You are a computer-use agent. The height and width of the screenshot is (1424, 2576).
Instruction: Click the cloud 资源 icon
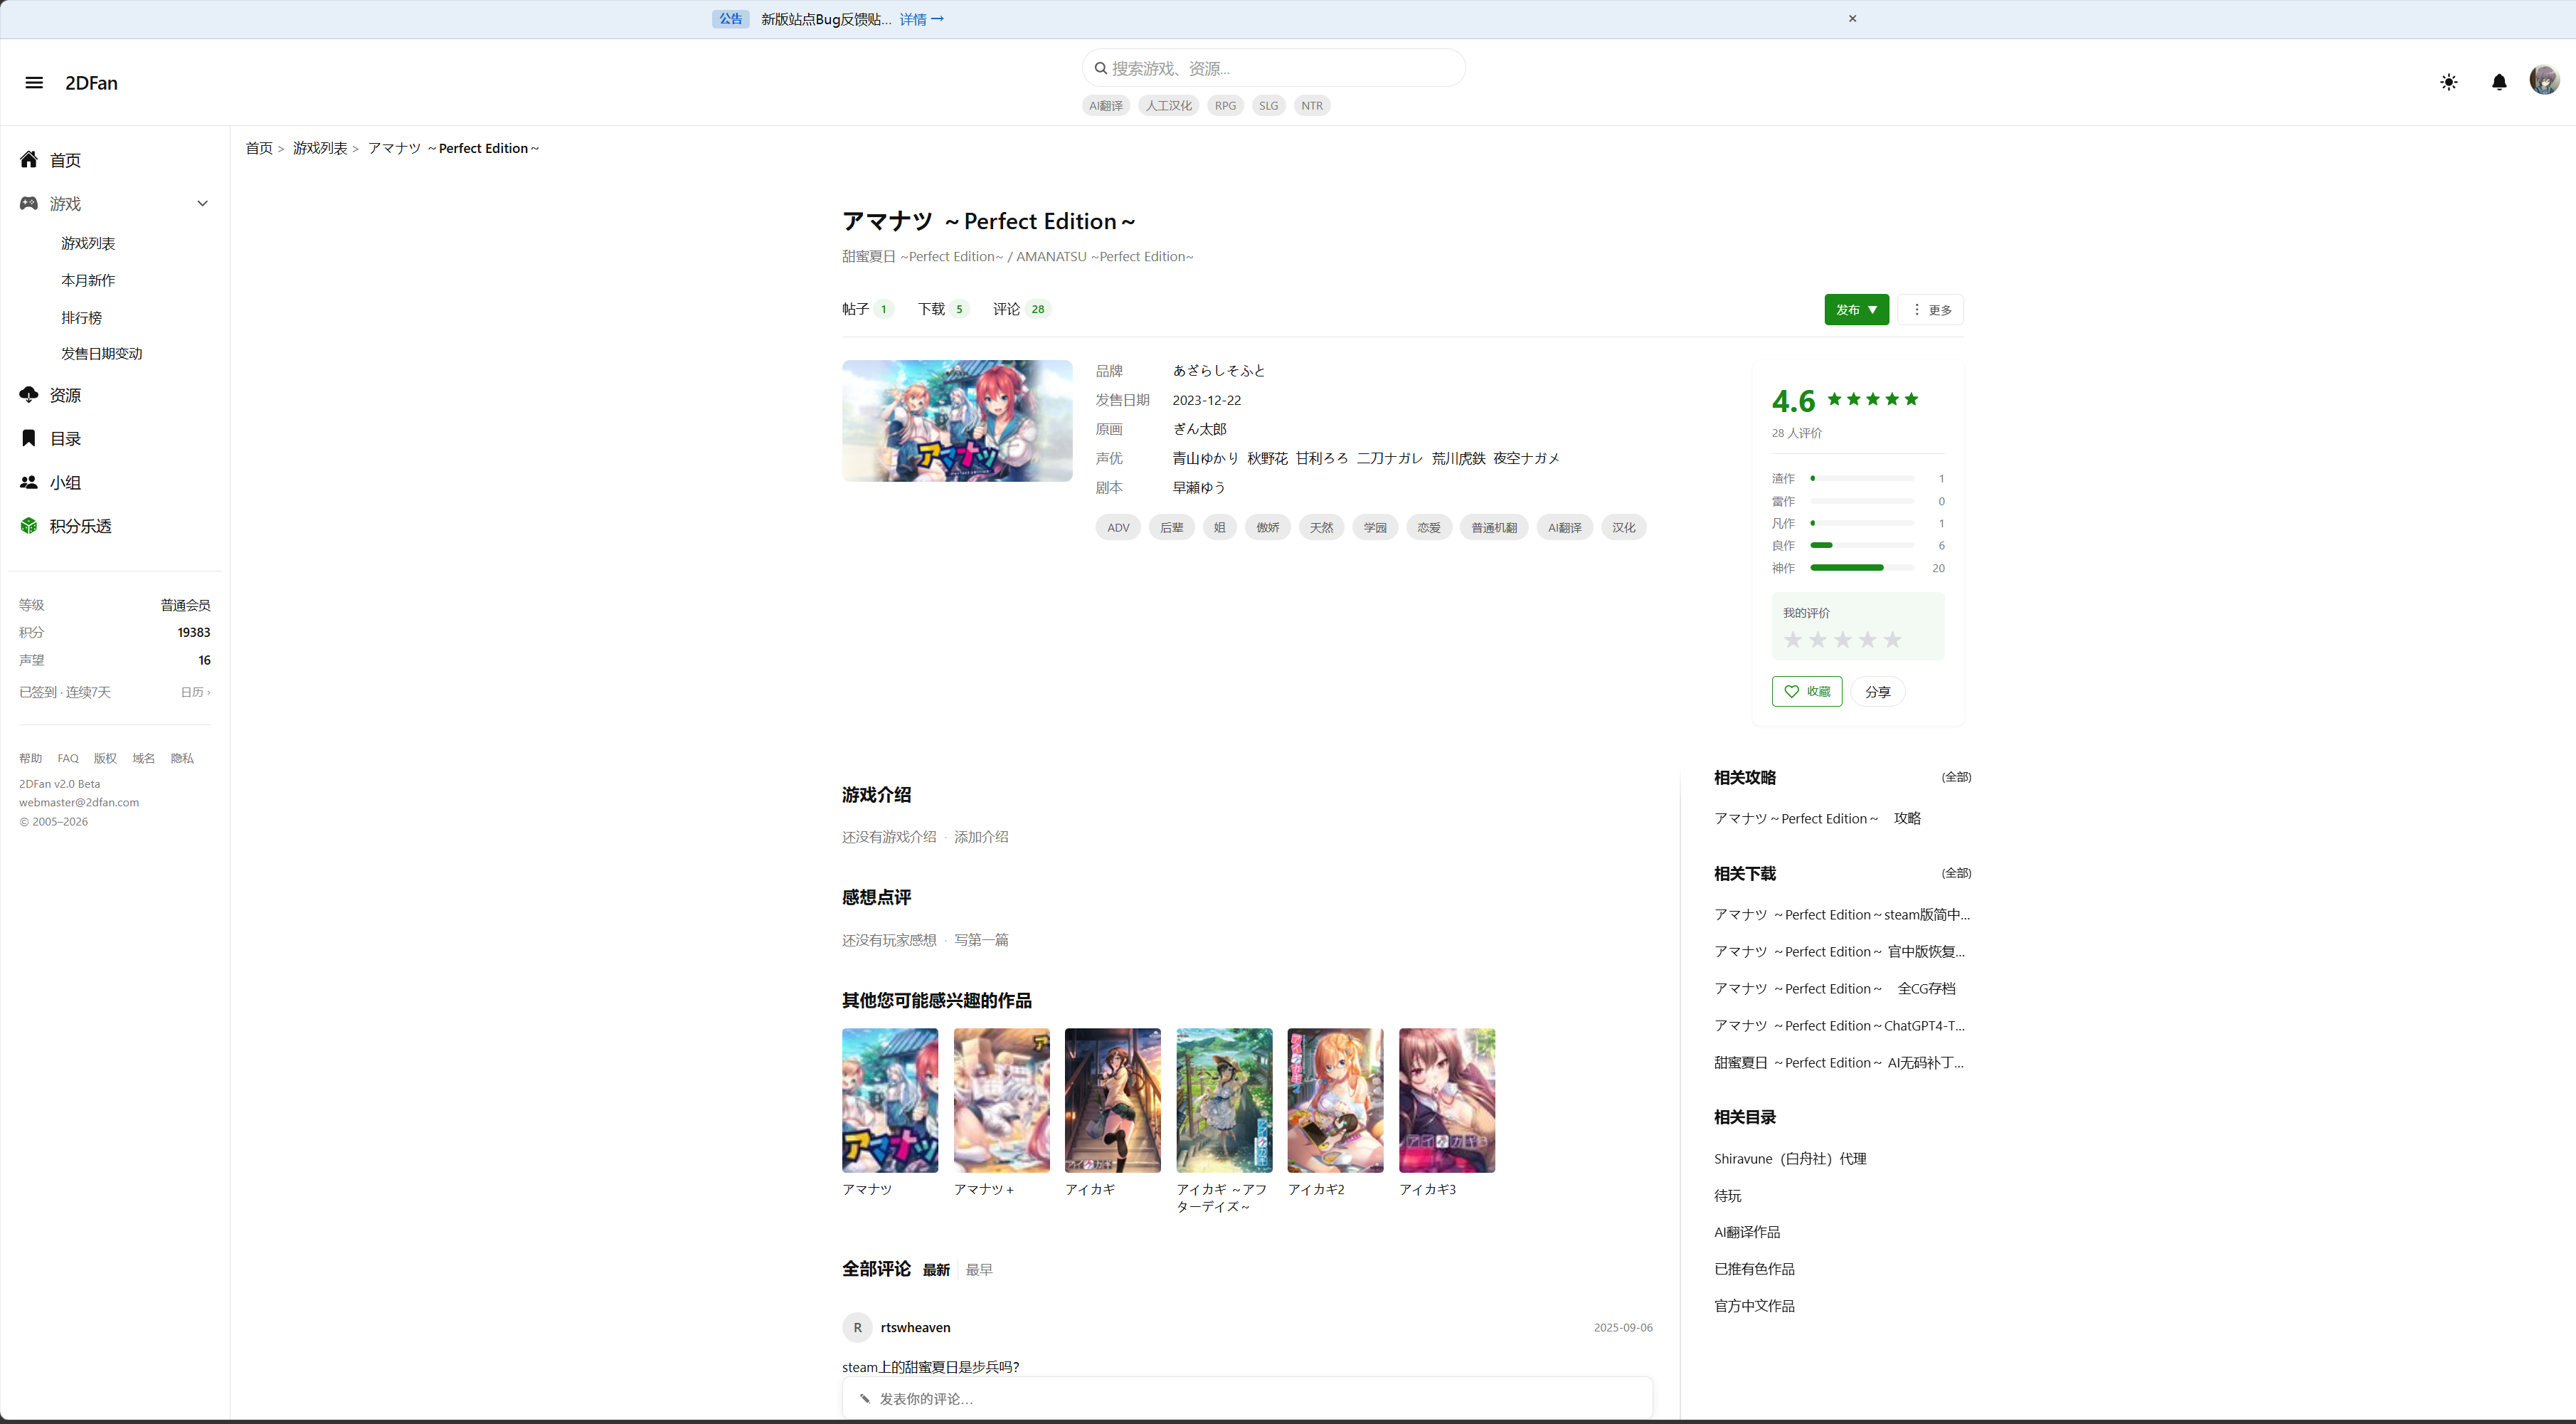[x=29, y=395]
